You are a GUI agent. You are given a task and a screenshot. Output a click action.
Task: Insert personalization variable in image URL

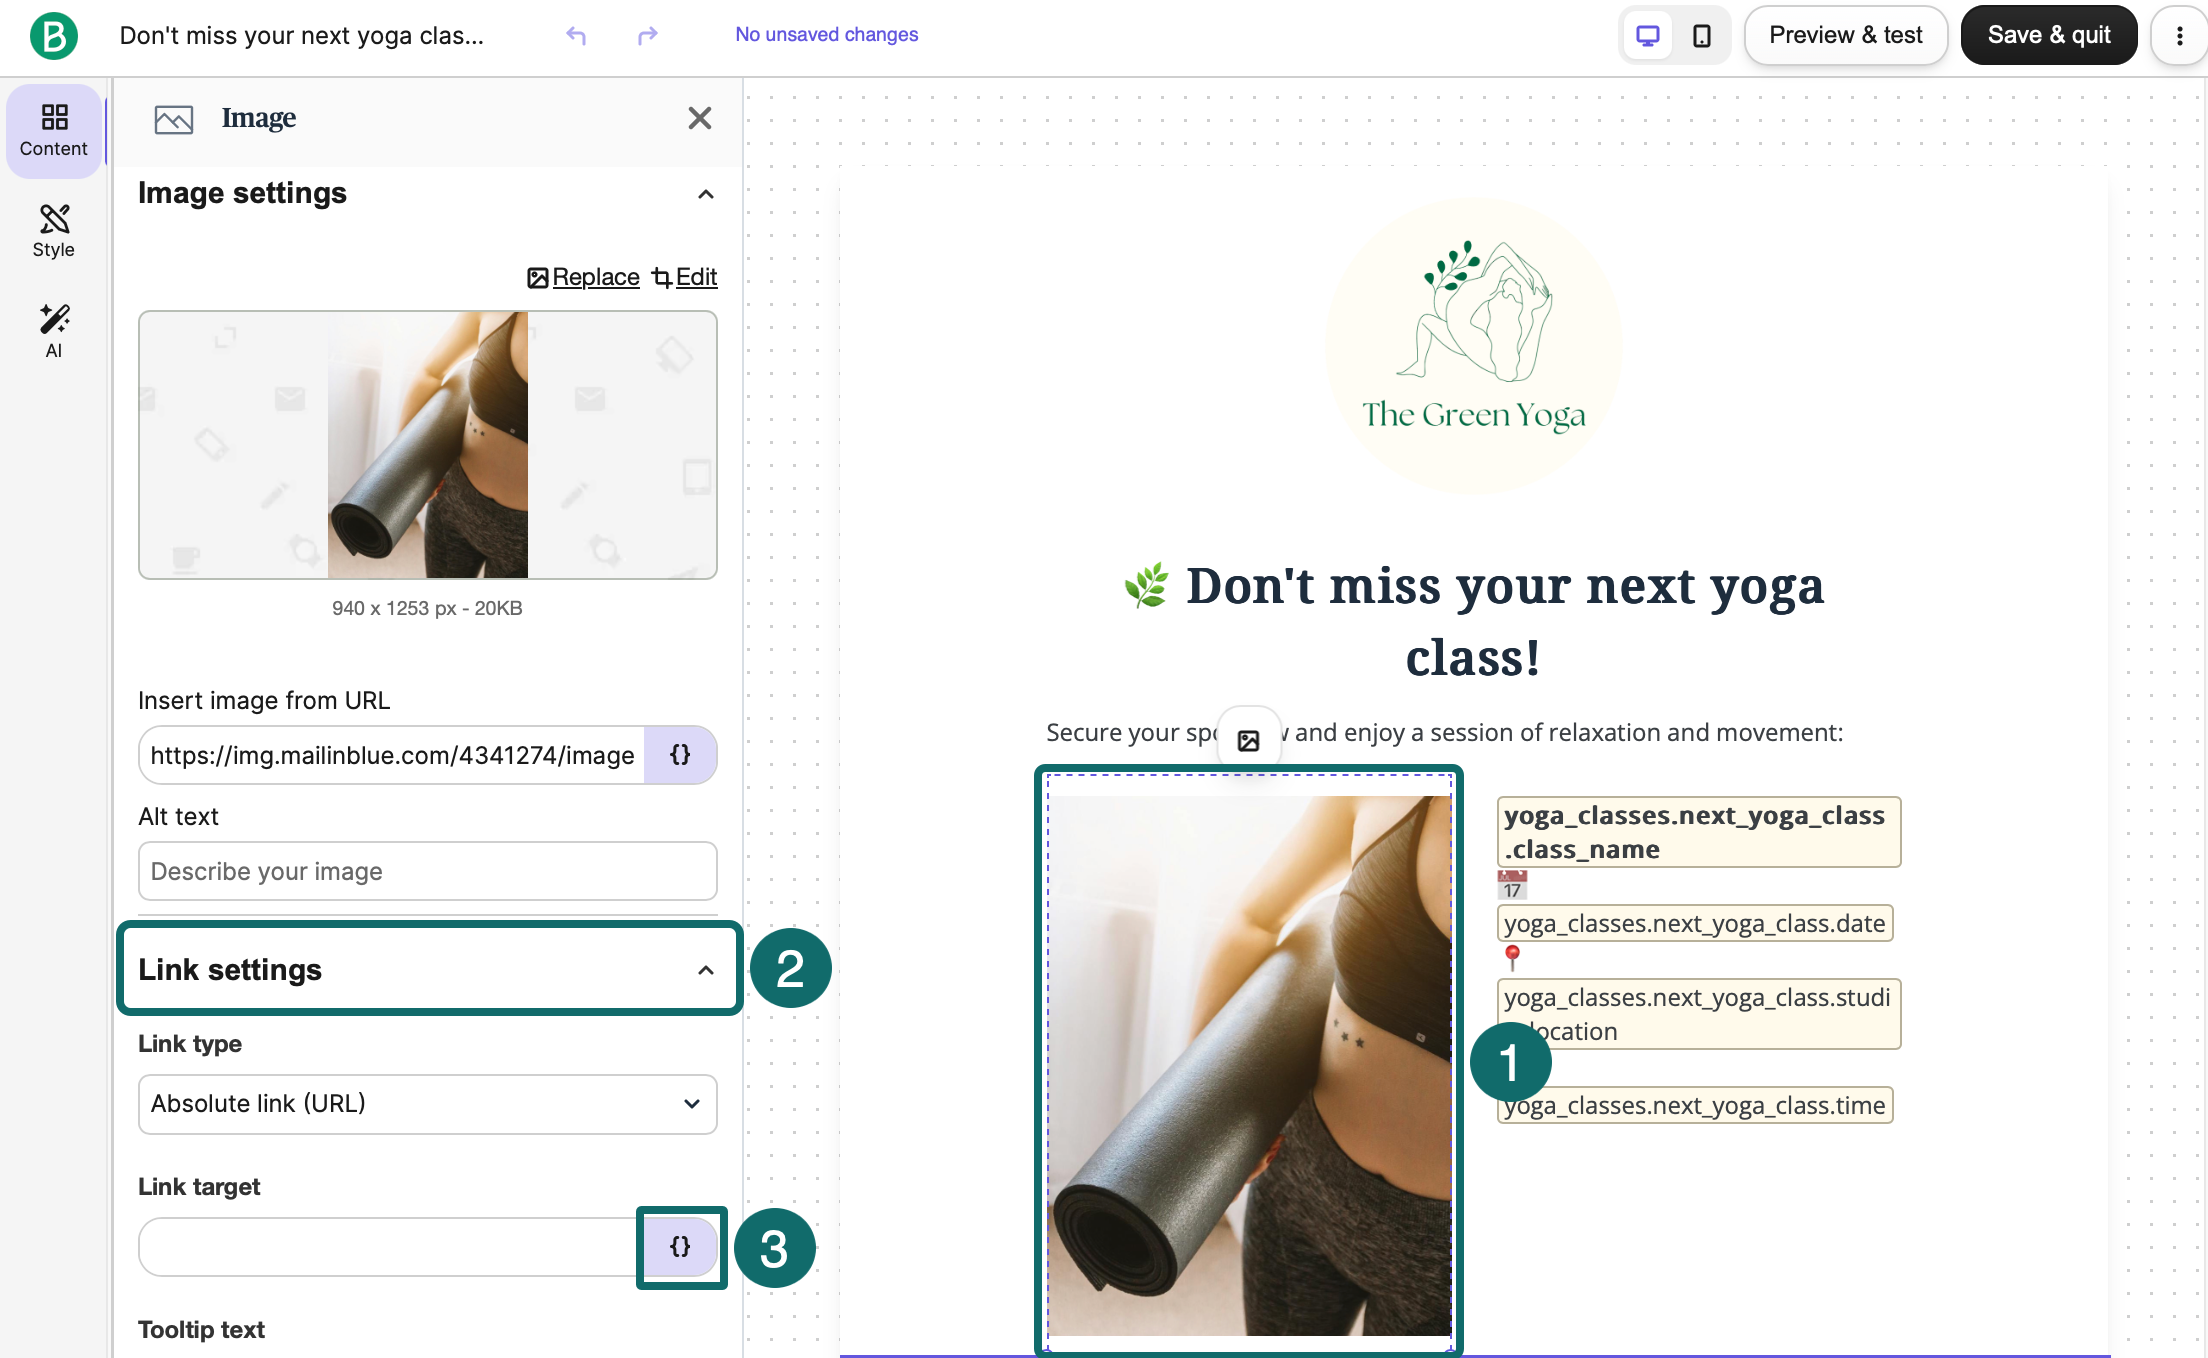pyautogui.click(x=680, y=755)
